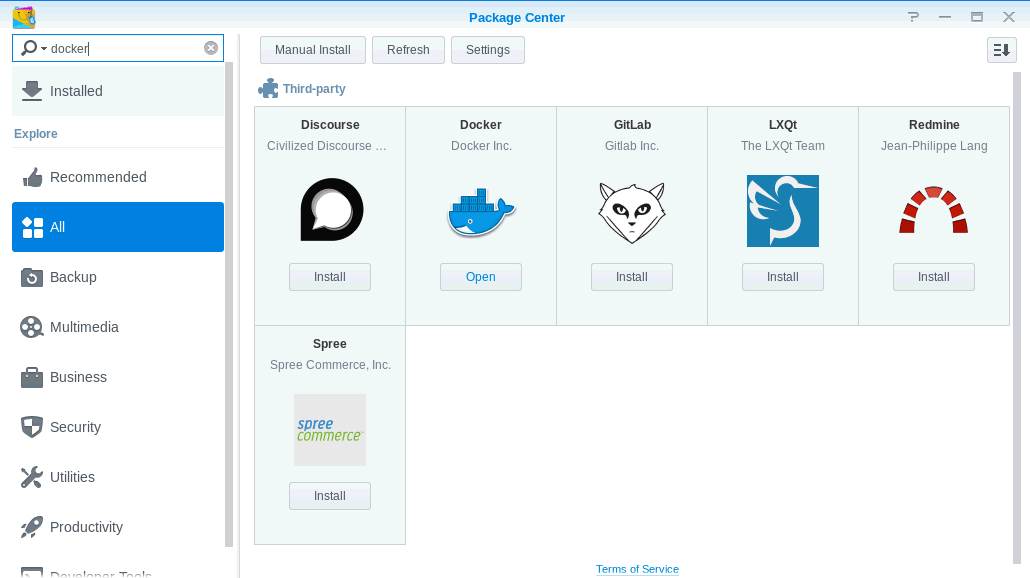This screenshot has width=1030, height=578.
Task: Click the Backup category in sidebar
Action: 74,277
